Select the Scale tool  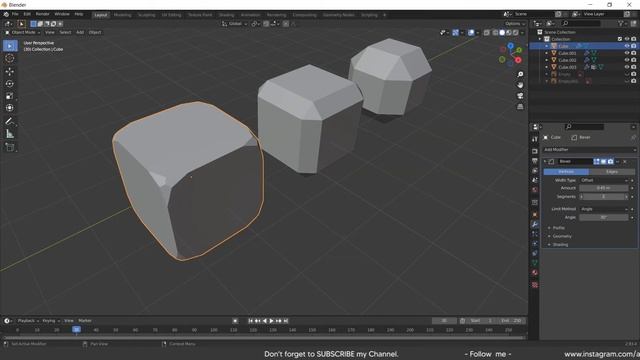pos(10,96)
